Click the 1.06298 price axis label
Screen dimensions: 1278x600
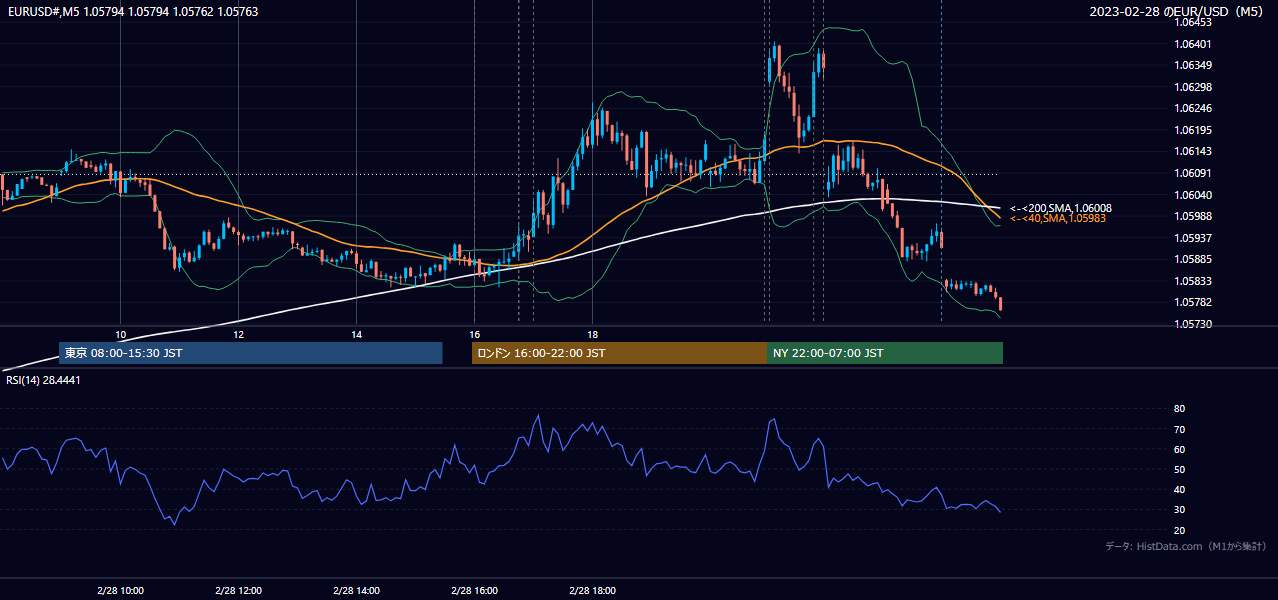1193,87
